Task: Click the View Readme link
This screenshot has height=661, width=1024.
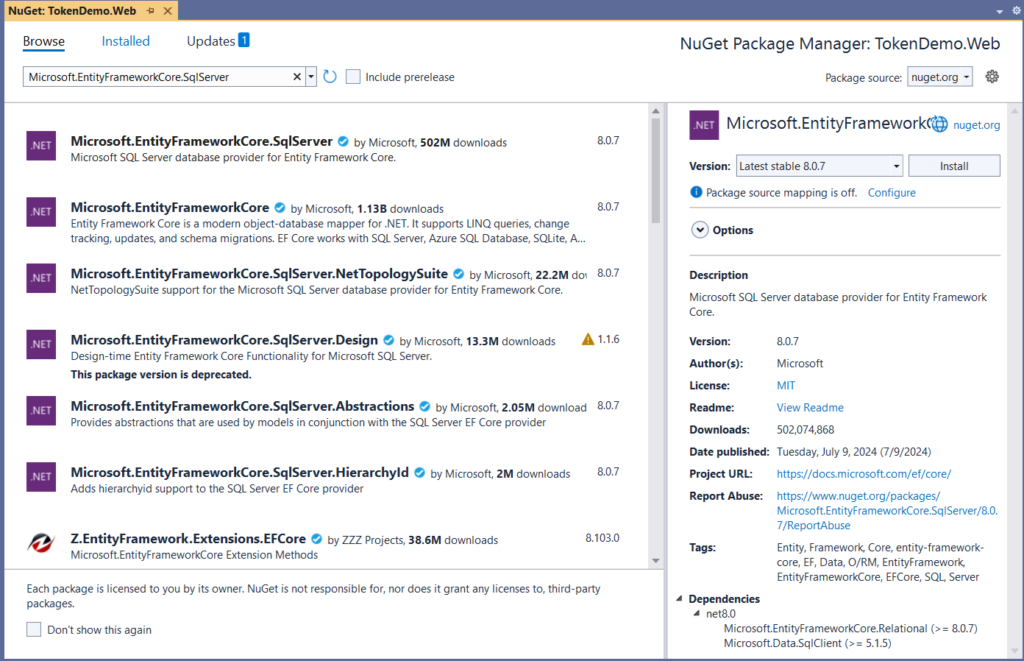Action: pyautogui.click(x=810, y=408)
